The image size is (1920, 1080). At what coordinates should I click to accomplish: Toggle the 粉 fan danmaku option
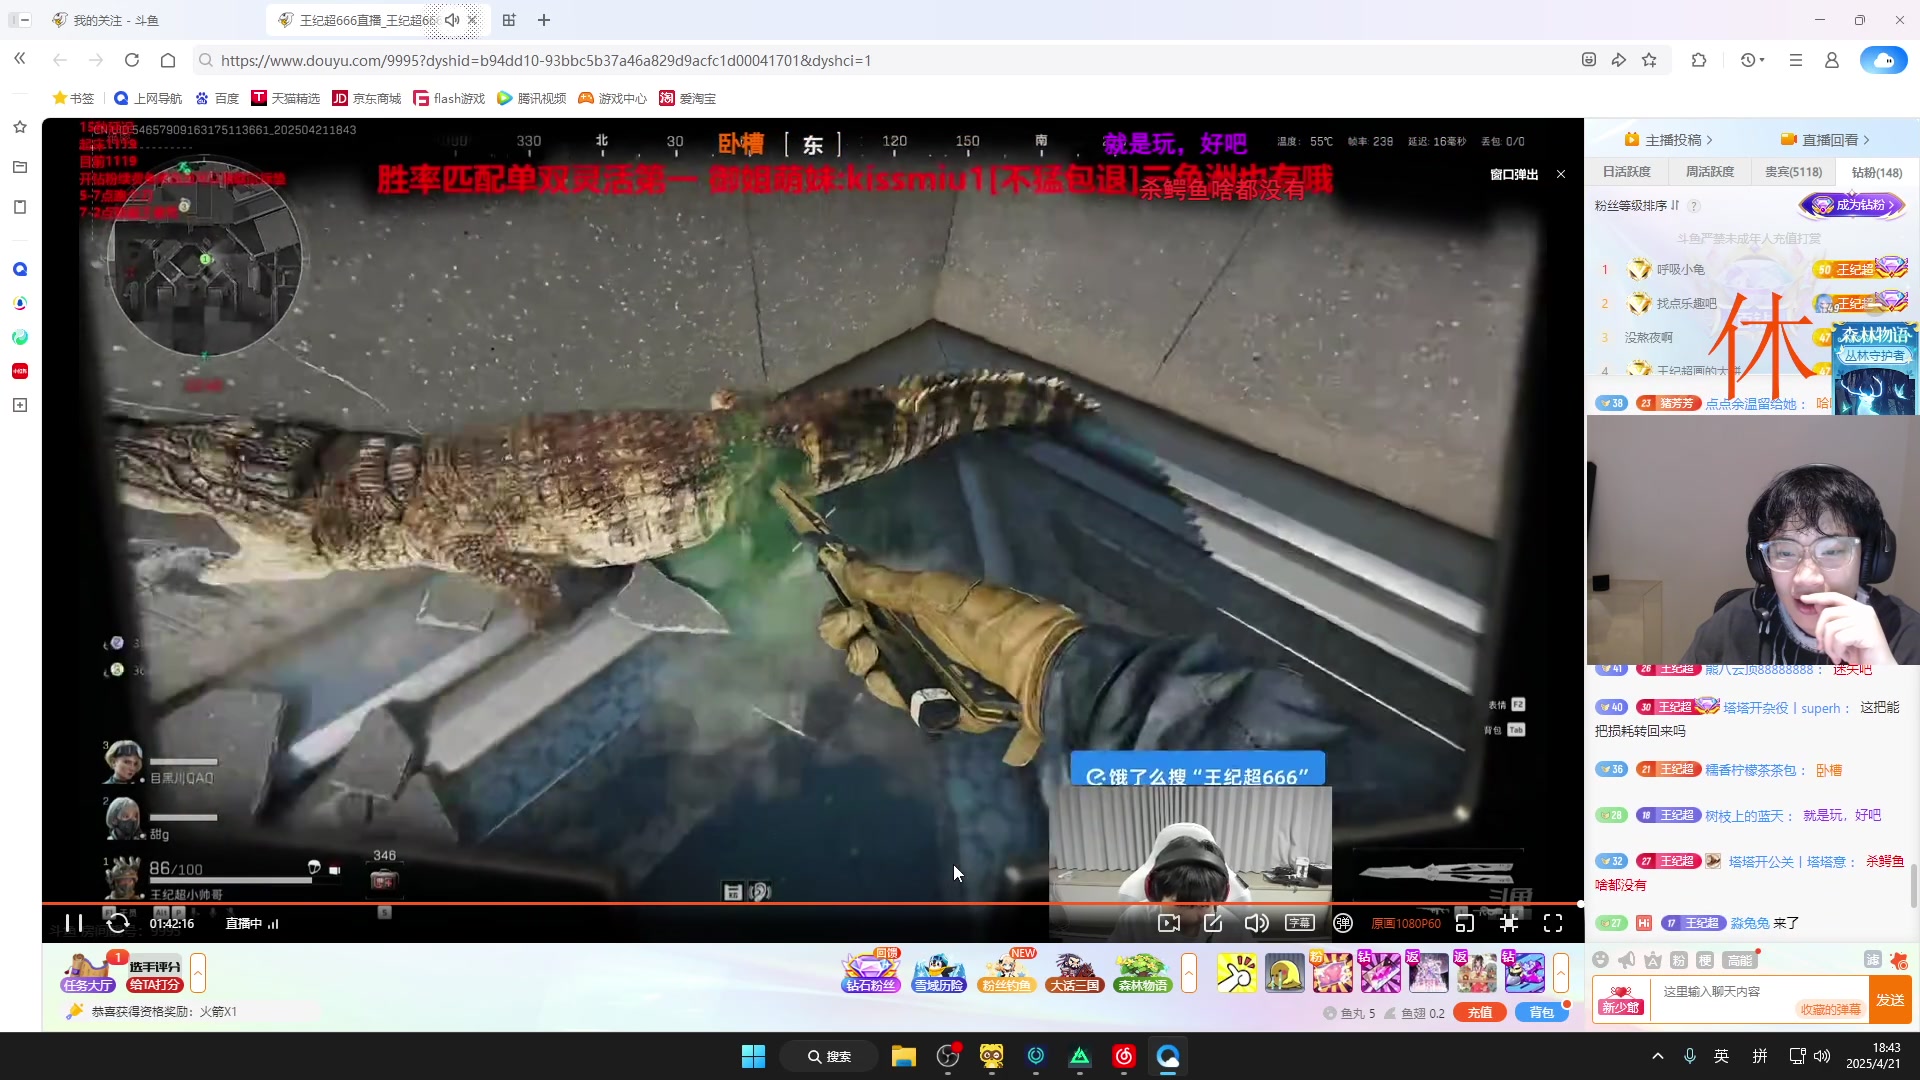pyautogui.click(x=1679, y=960)
